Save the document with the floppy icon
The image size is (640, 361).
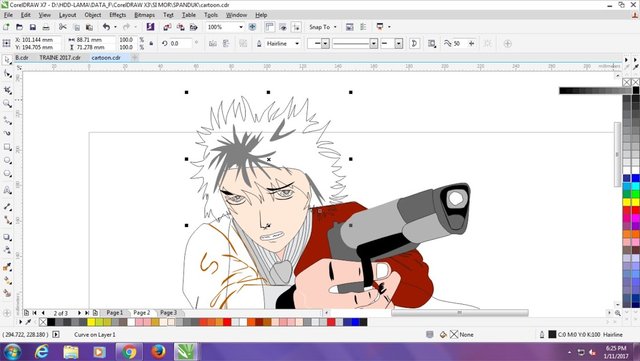point(33,27)
